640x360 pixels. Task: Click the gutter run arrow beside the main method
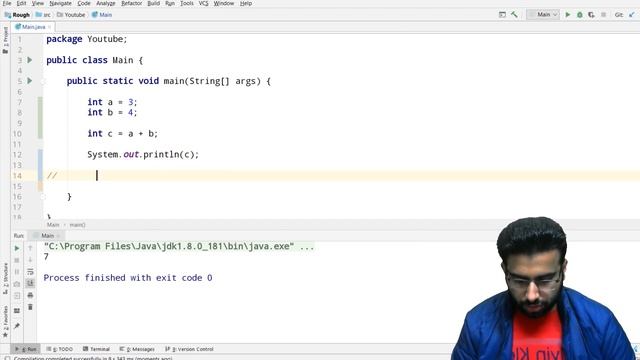[x=30, y=81]
